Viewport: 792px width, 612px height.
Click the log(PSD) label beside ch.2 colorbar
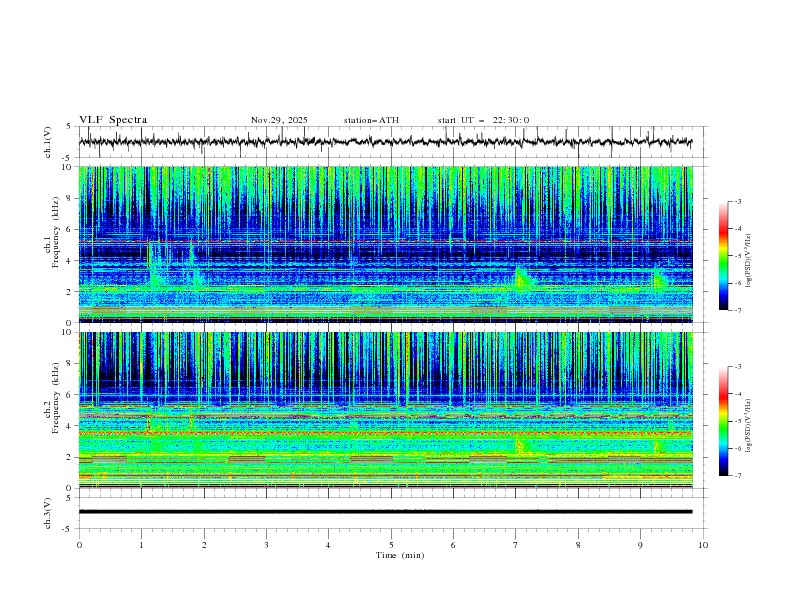pyautogui.click(x=749, y=425)
